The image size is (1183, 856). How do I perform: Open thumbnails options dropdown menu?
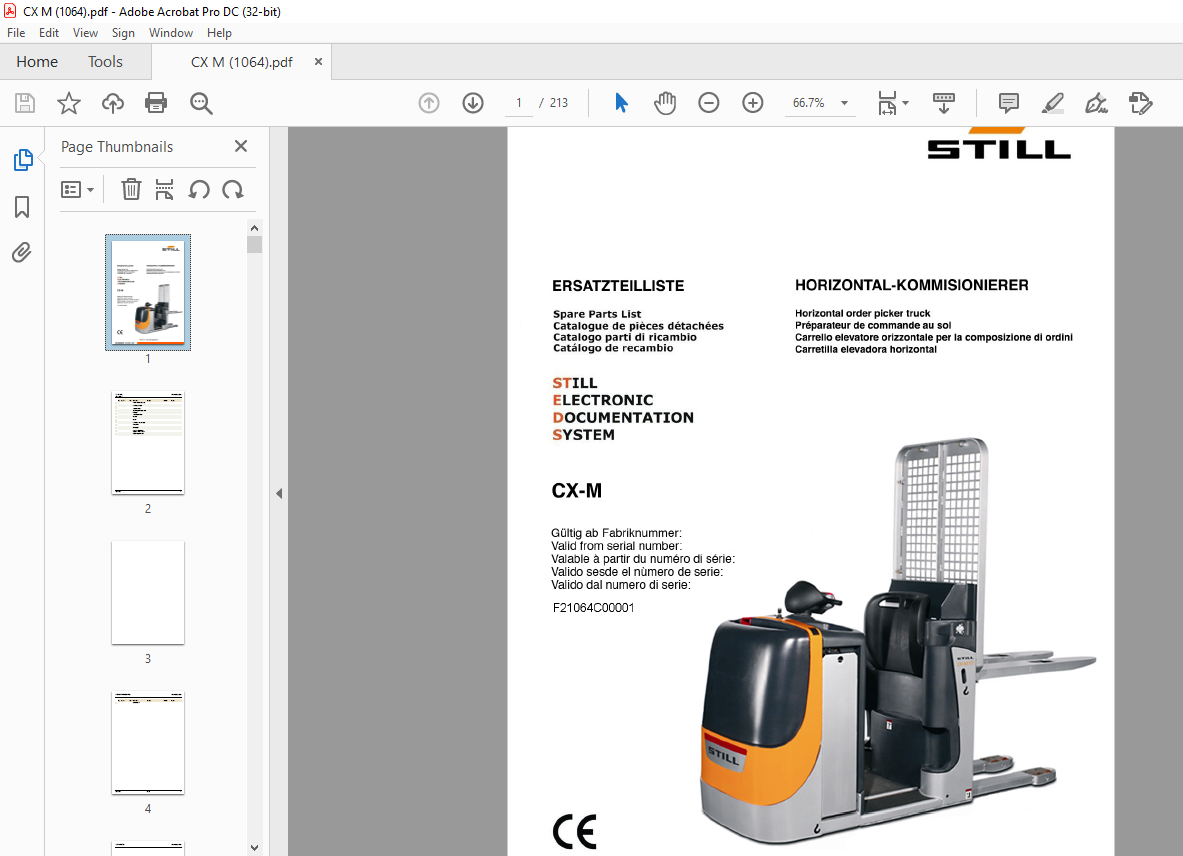click(77, 189)
